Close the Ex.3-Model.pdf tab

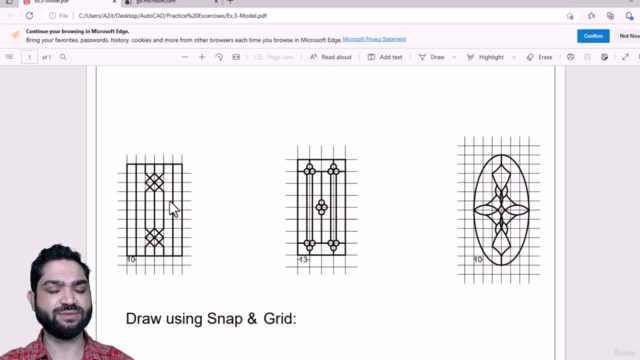point(114,2)
